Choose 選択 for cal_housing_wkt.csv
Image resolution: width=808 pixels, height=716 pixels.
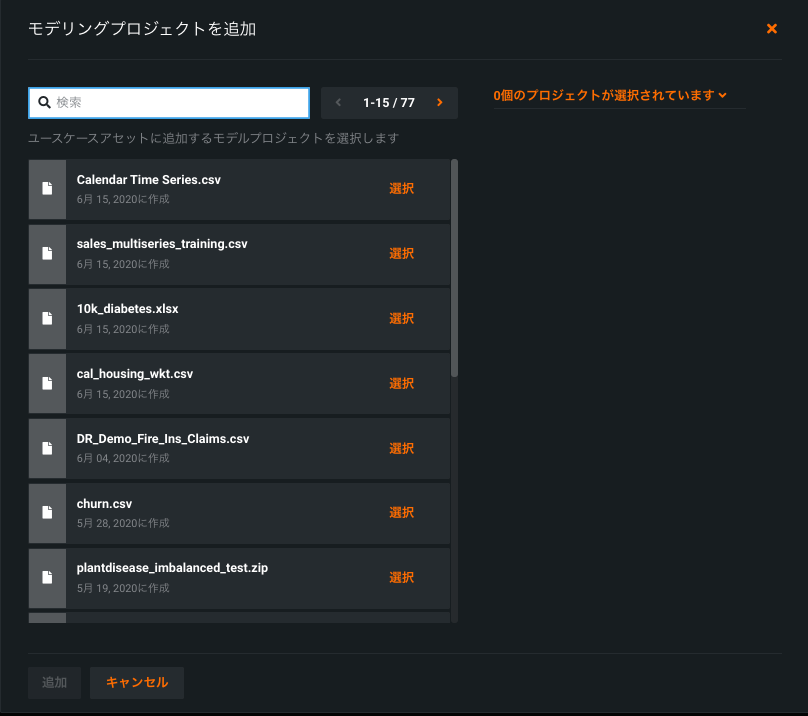tap(401, 383)
